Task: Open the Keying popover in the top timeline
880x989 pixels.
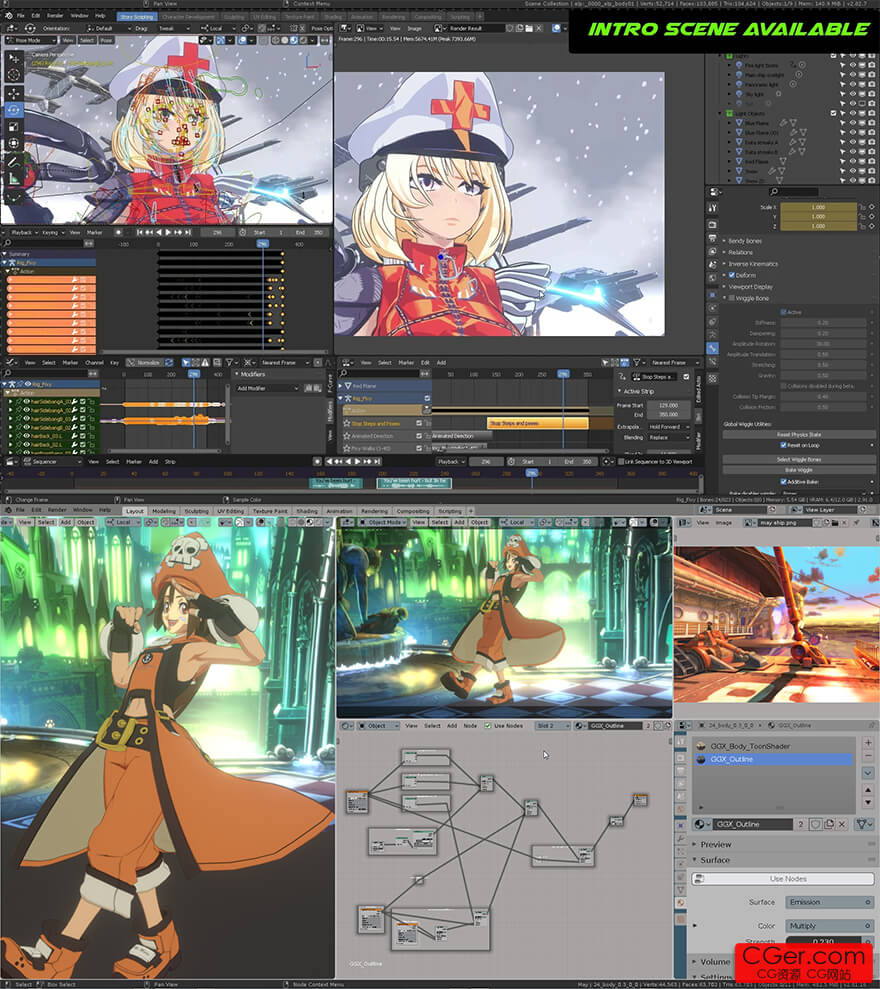Action: [52, 233]
